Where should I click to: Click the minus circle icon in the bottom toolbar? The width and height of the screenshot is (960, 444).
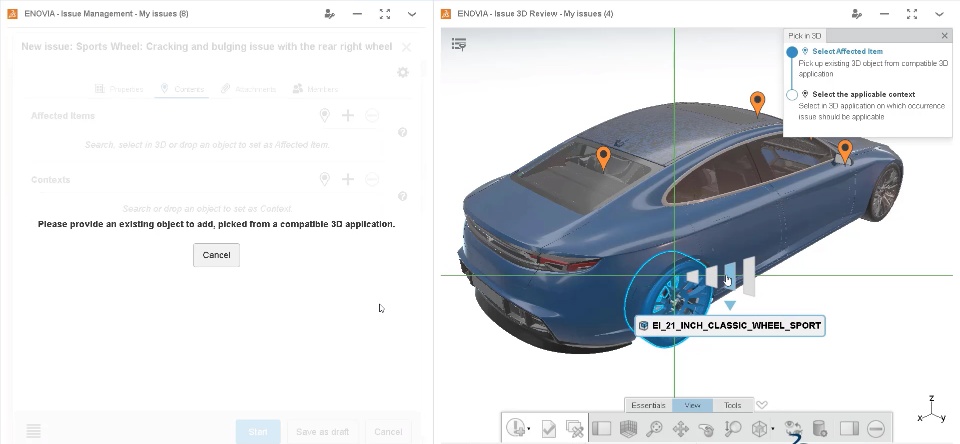point(876,428)
